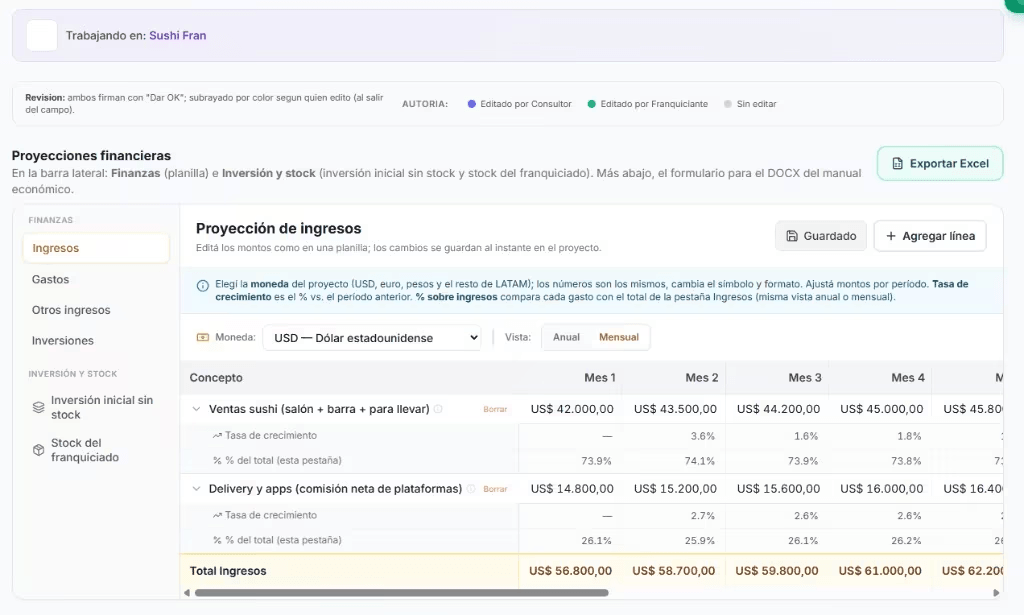This screenshot has width=1024, height=615.
Task: Click the growth arrow icon on Tasa de crecimiento
Action: tap(217, 435)
